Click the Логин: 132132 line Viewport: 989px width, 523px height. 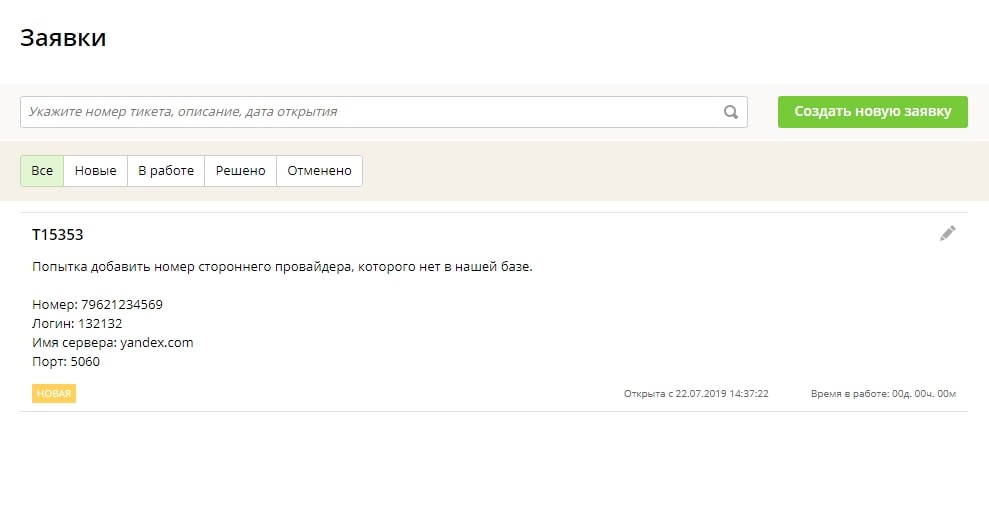click(77, 324)
